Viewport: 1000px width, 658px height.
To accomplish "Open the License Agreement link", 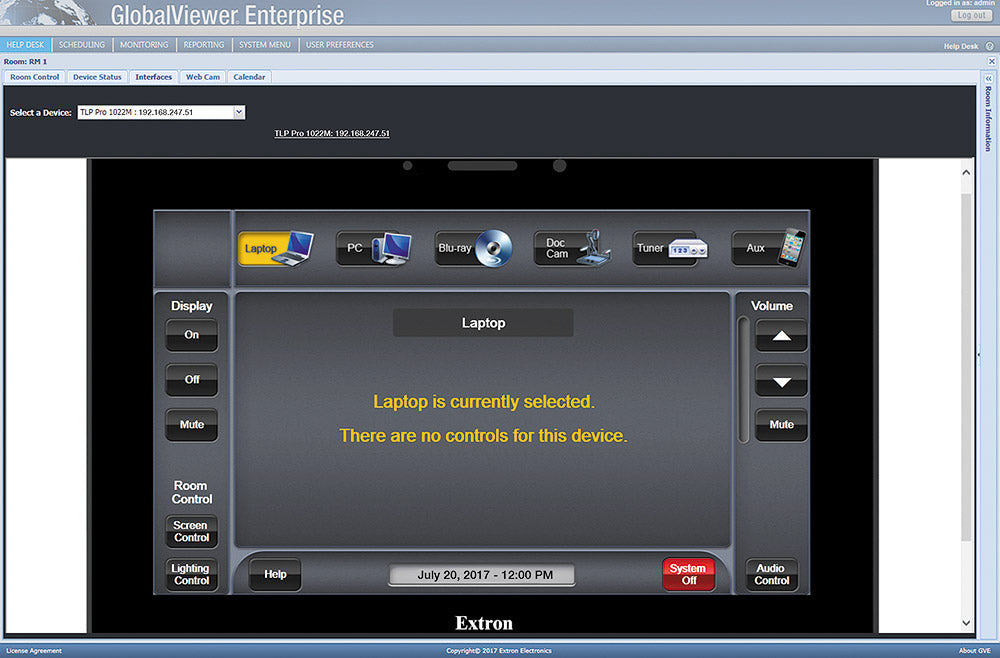I will point(34,650).
